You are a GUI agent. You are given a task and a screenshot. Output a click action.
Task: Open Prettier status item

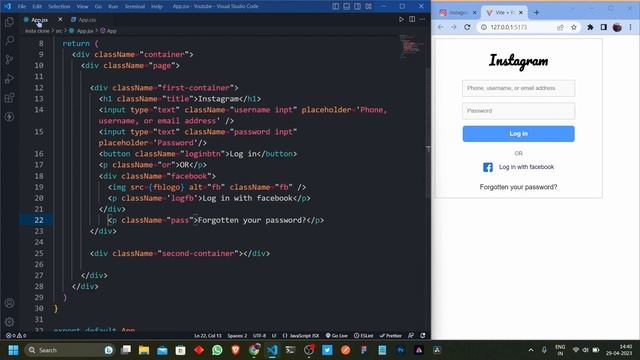[x=391, y=336]
